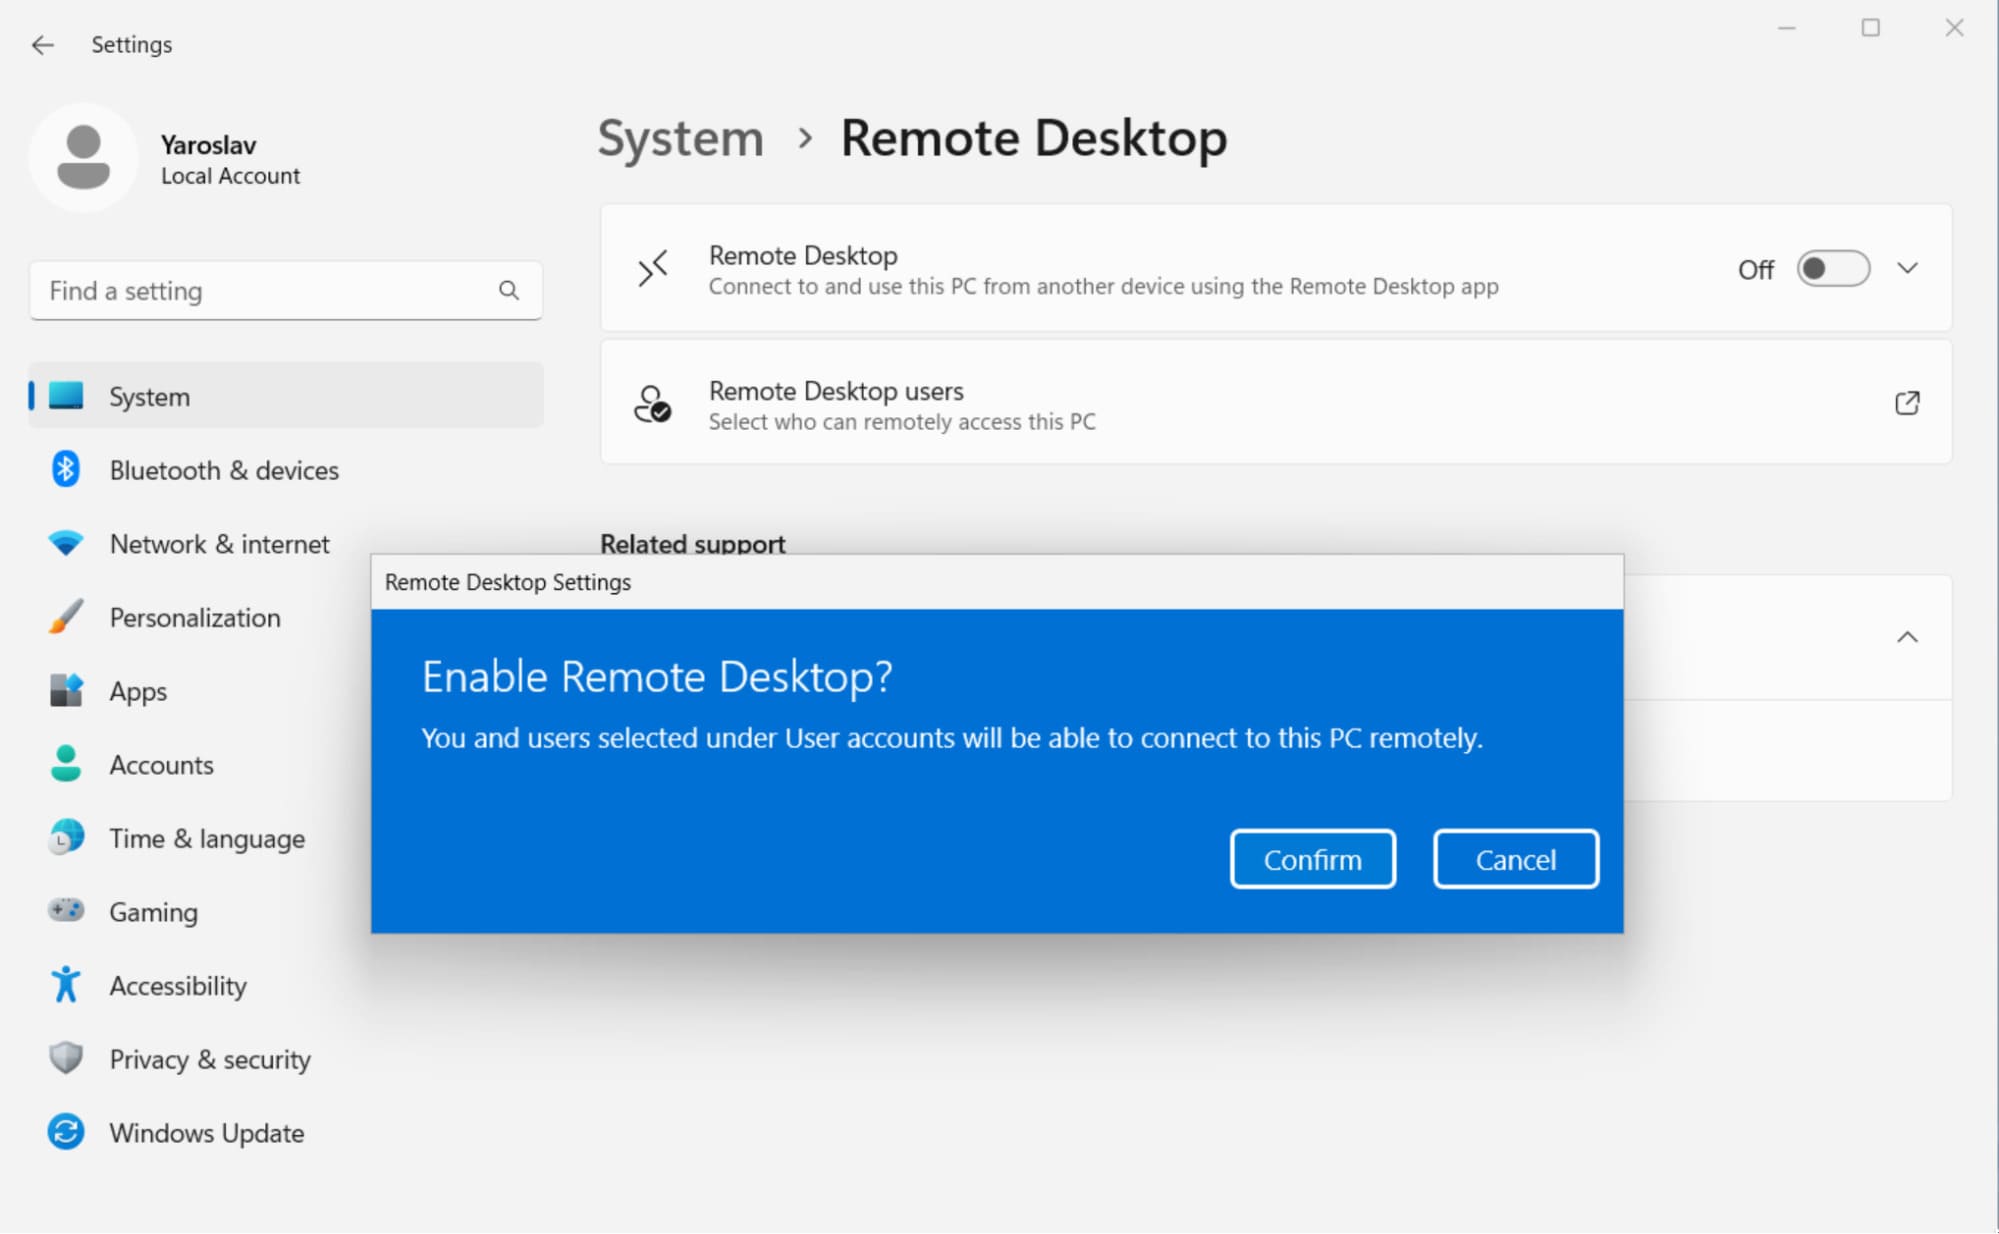
Task: Click the Related support heading
Action: point(692,543)
